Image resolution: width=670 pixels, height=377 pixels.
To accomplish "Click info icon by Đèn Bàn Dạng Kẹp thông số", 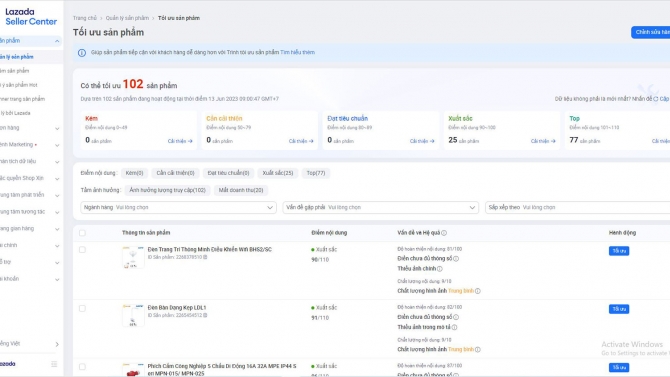I will (x=456, y=317).
